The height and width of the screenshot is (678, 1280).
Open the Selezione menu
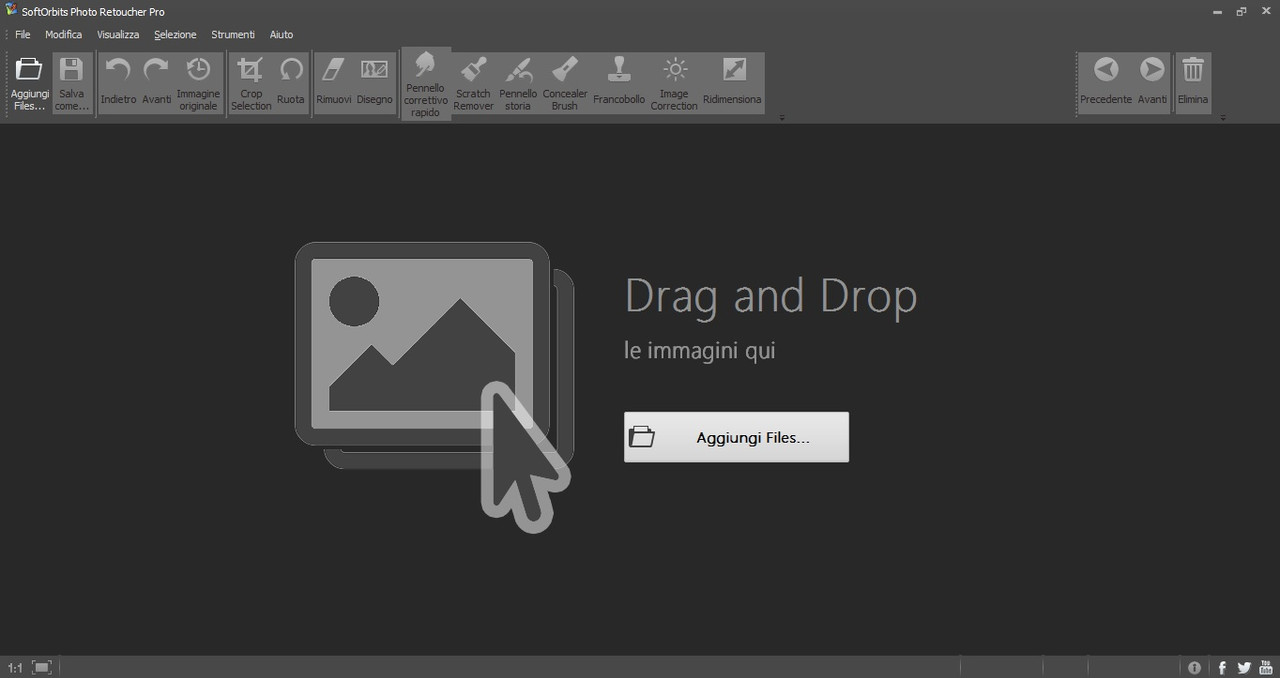(175, 34)
